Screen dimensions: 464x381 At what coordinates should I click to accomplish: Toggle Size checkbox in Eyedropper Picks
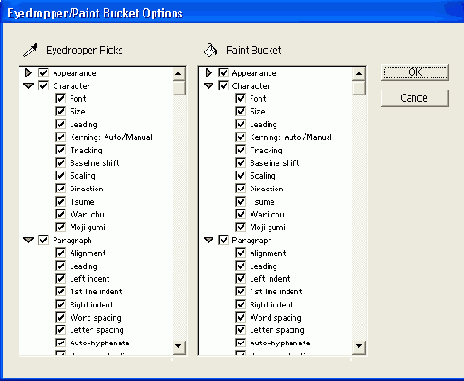(x=60, y=111)
